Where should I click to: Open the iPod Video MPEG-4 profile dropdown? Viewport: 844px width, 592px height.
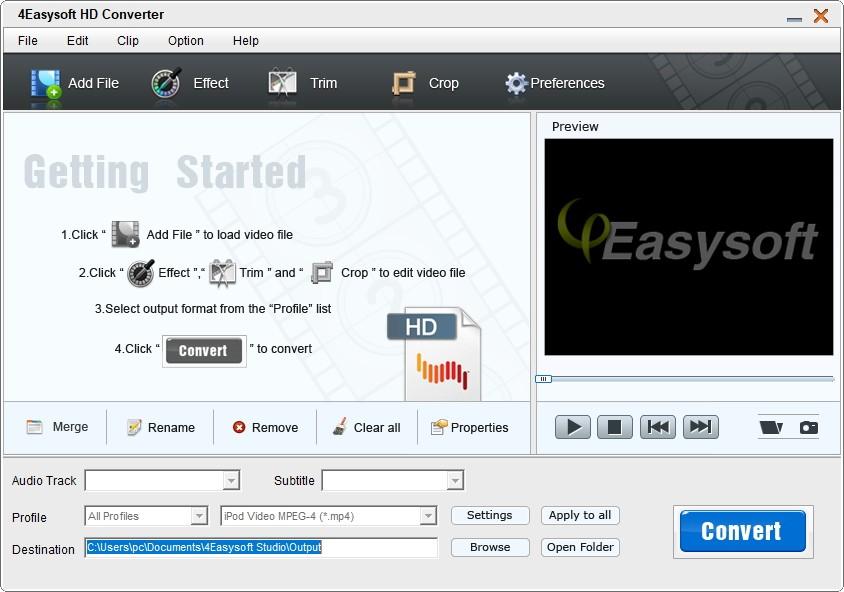pyautogui.click(x=428, y=516)
